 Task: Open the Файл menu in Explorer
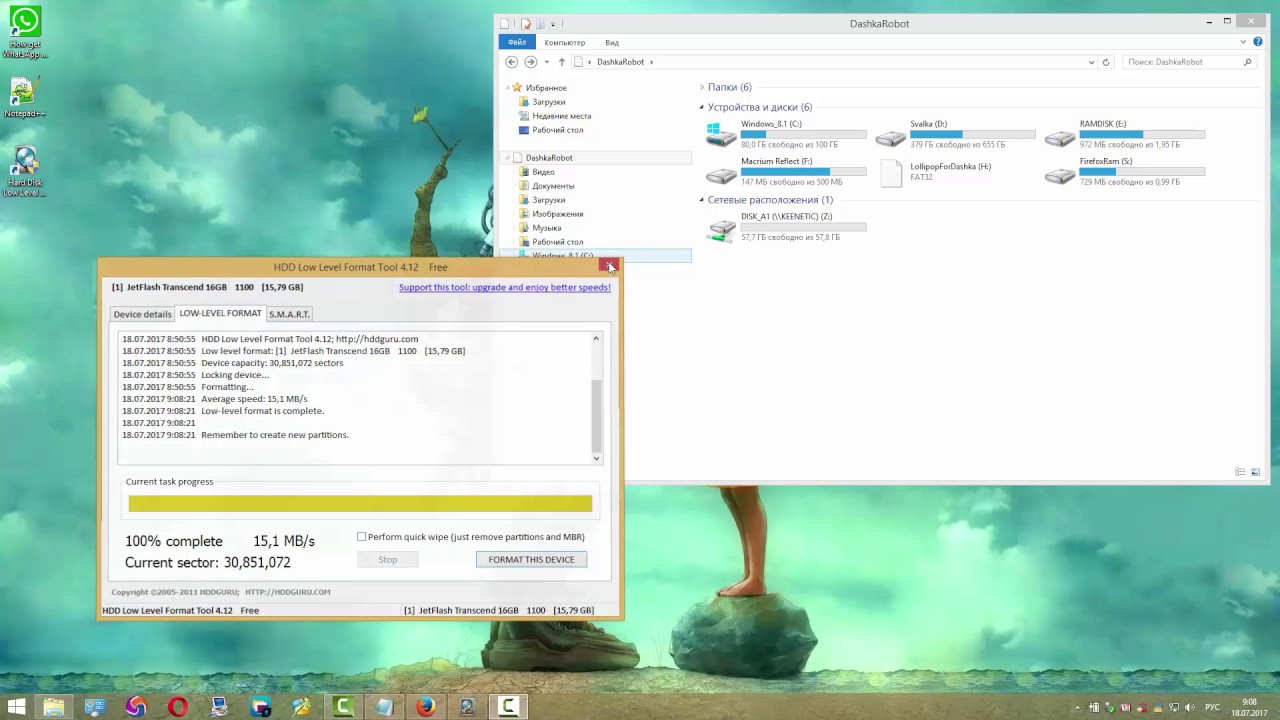click(517, 42)
